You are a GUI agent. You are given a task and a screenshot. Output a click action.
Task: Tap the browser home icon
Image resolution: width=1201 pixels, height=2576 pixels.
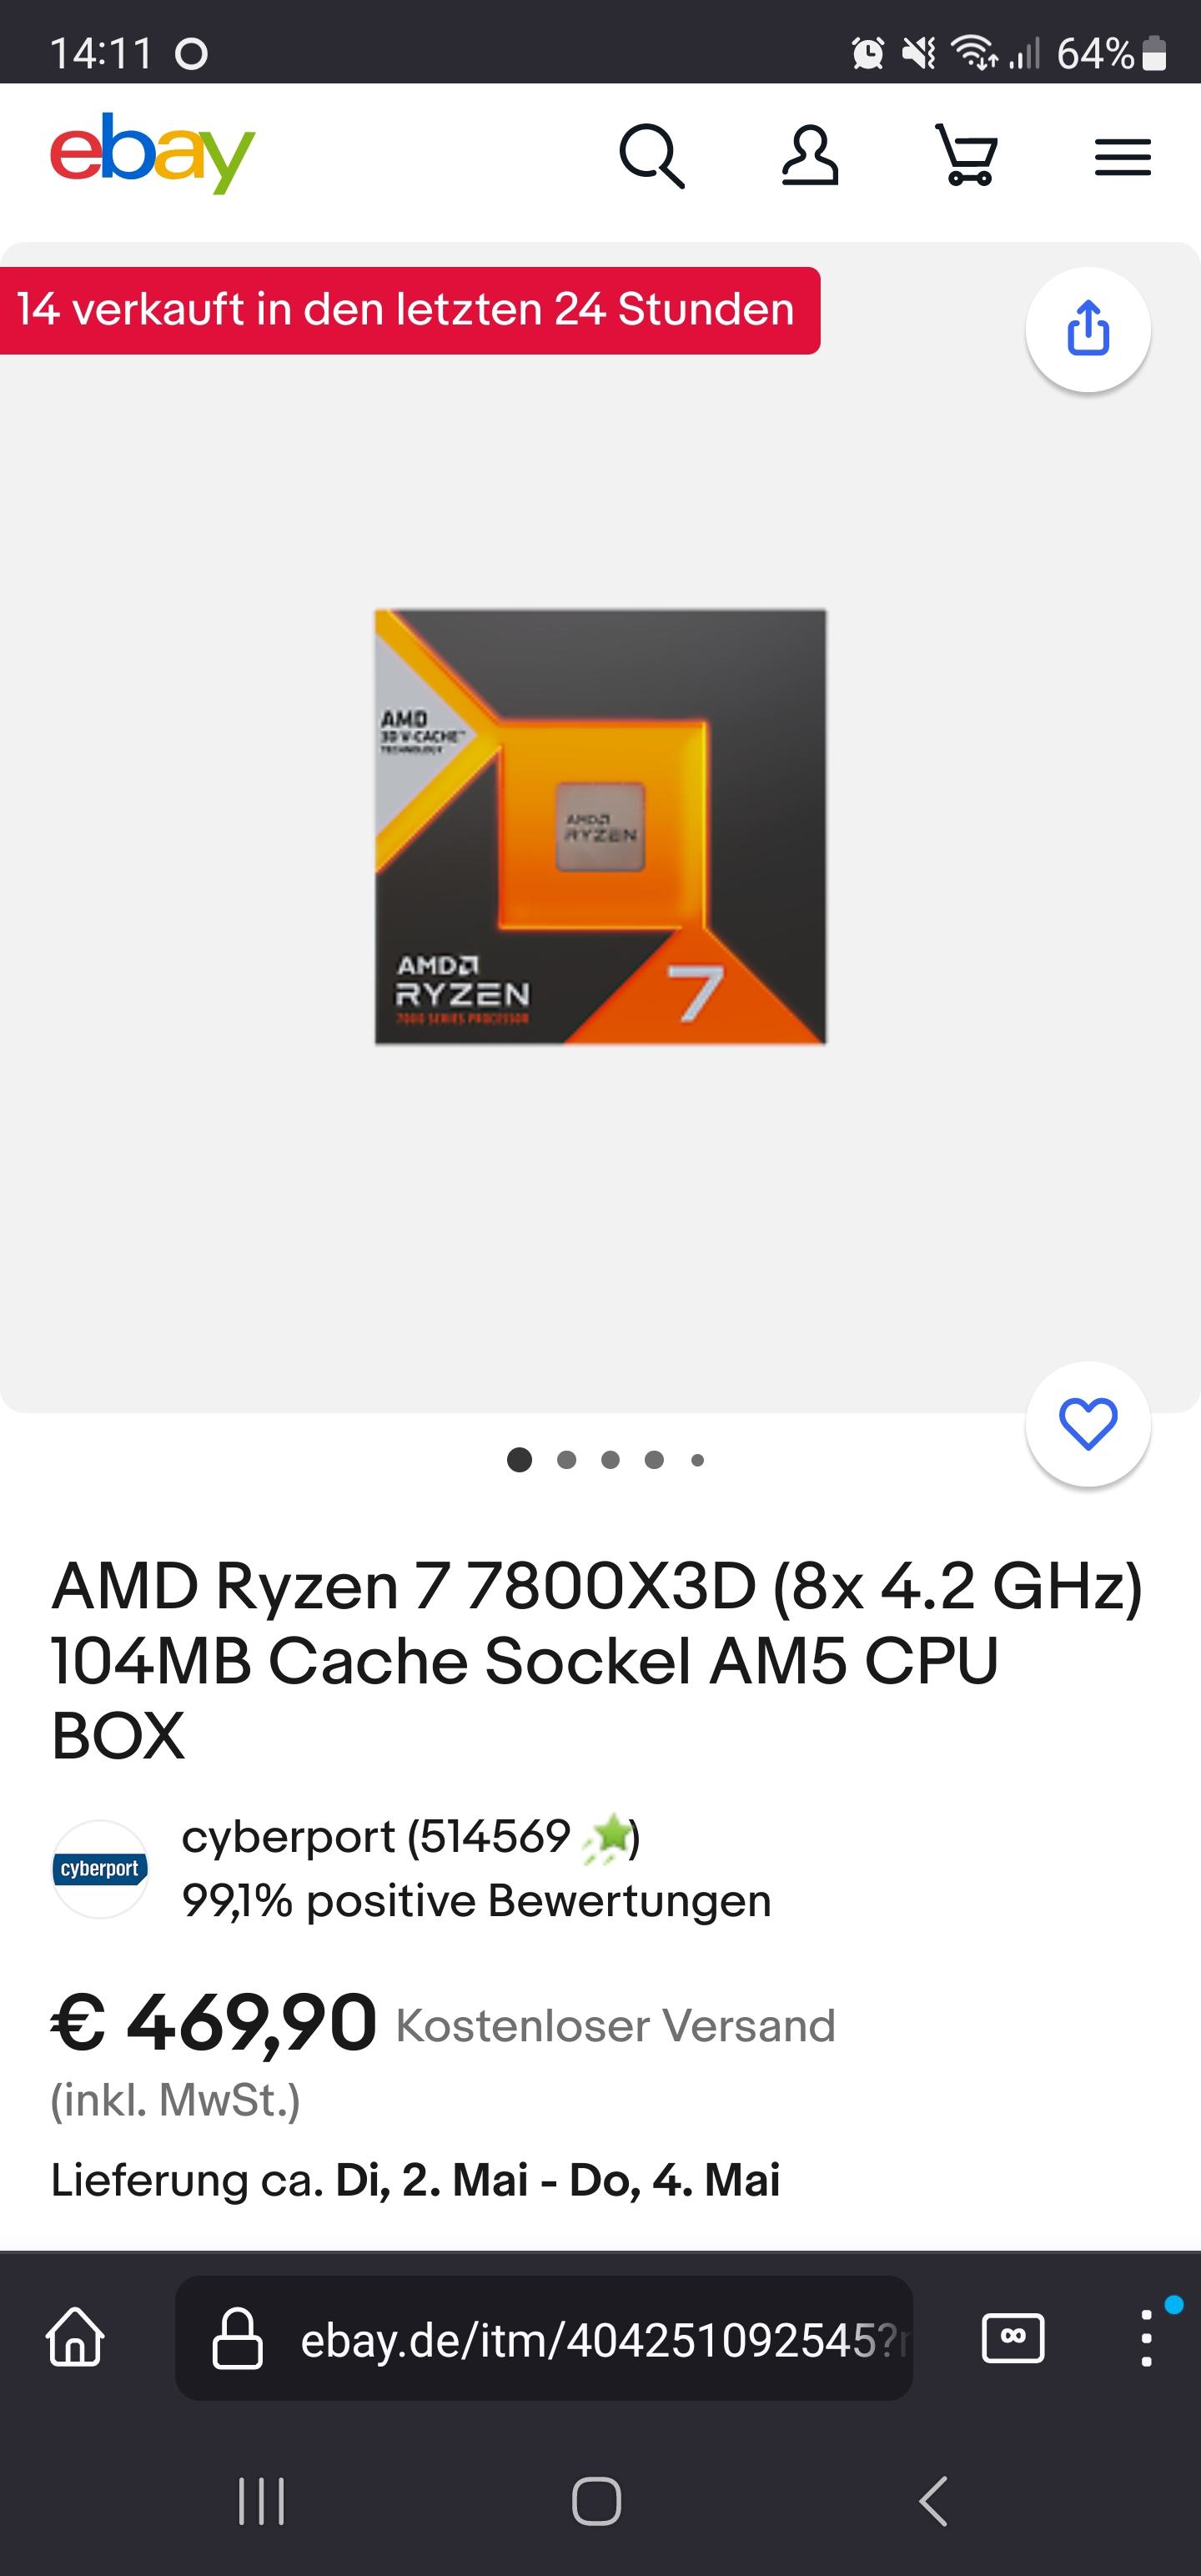click(x=75, y=2338)
